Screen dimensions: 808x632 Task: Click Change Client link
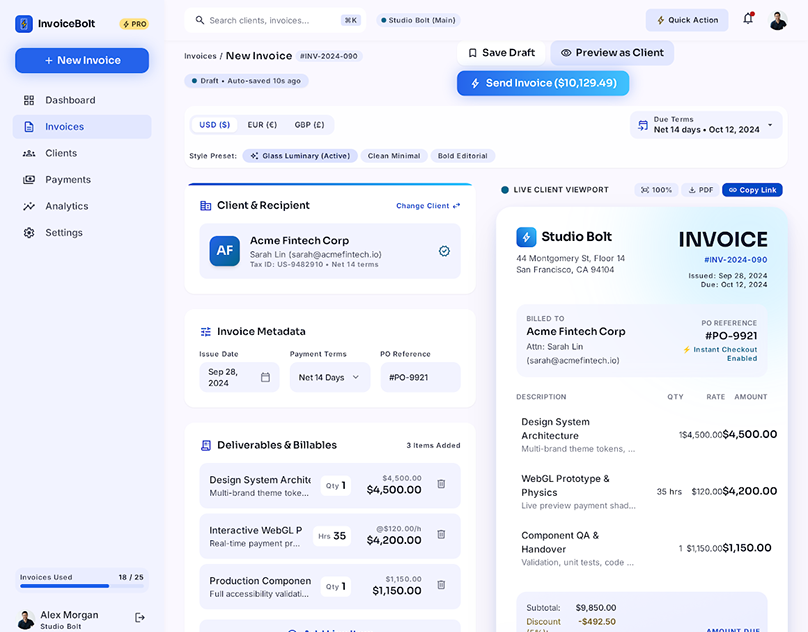[428, 206]
